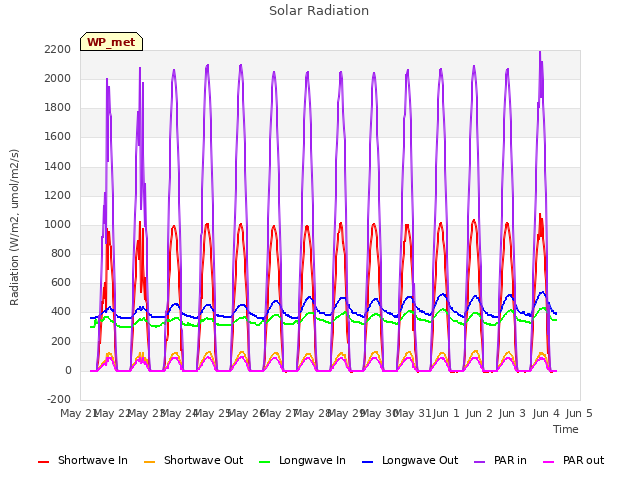Screen dimensions: 640x480
Task: Click the red Shortwave In legend swatch
Action: point(43,462)
